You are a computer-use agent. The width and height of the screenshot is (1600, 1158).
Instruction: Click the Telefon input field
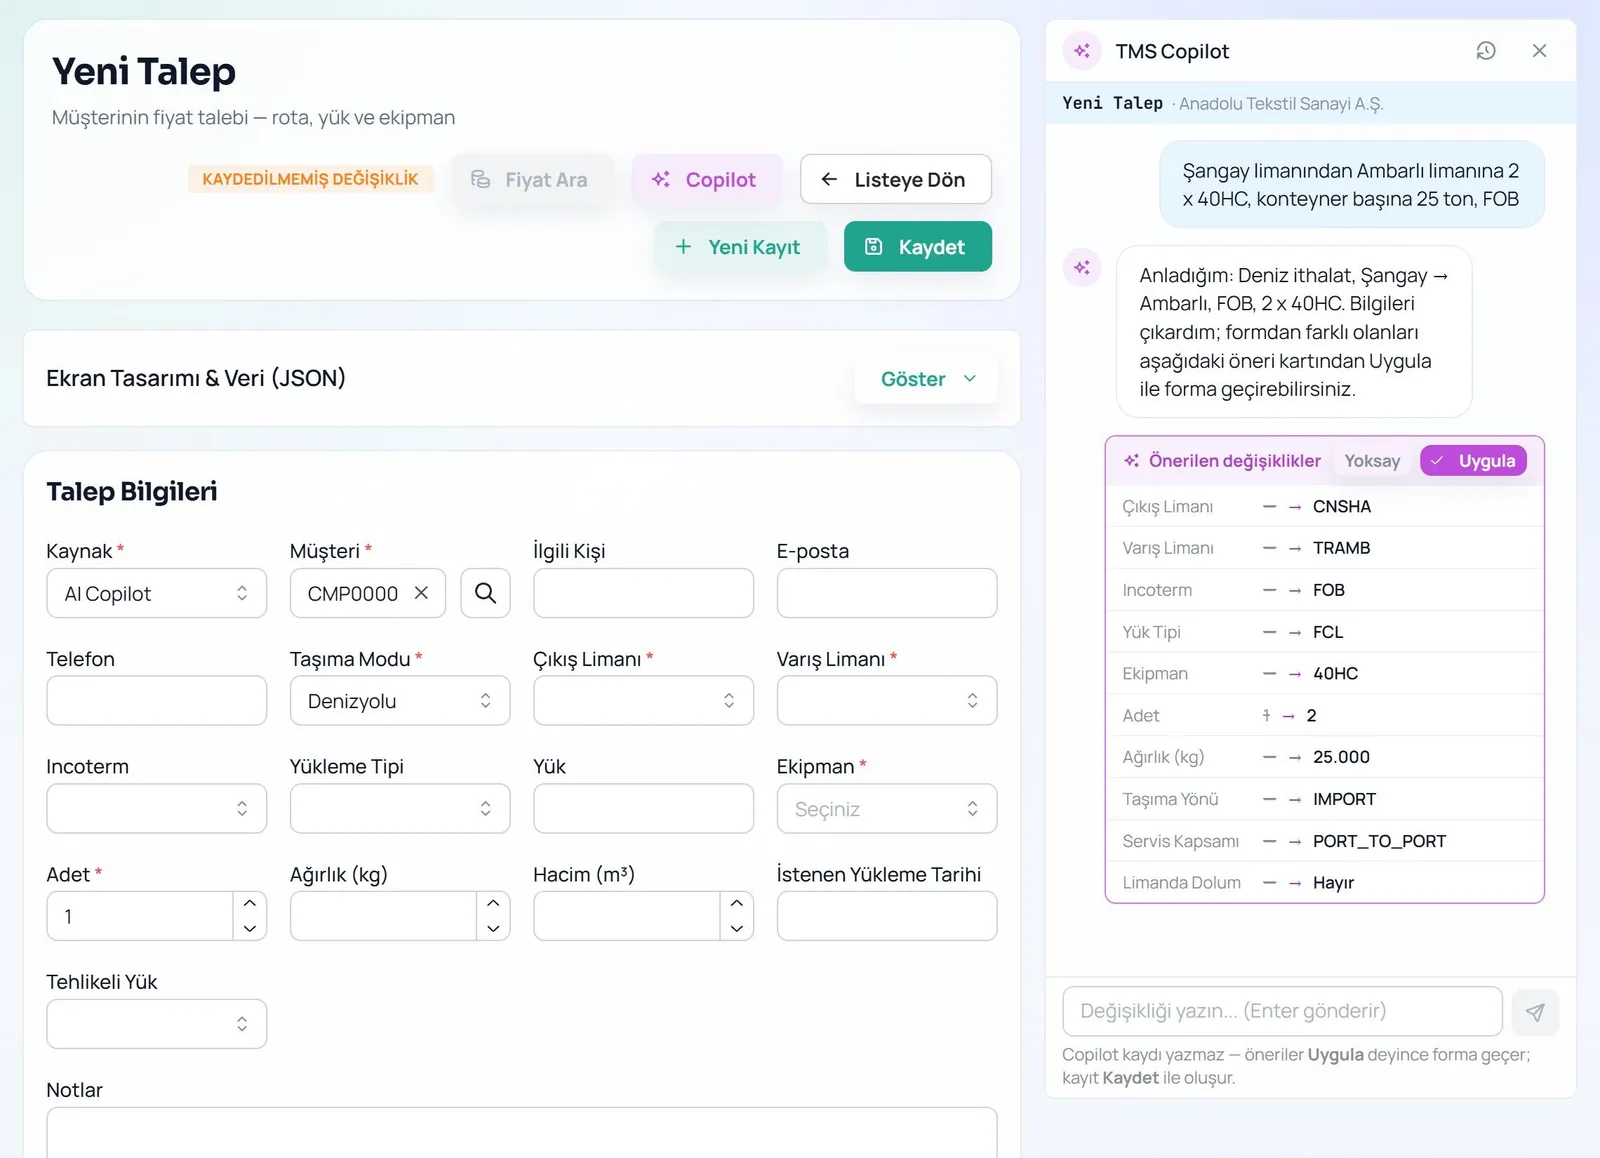156,701
